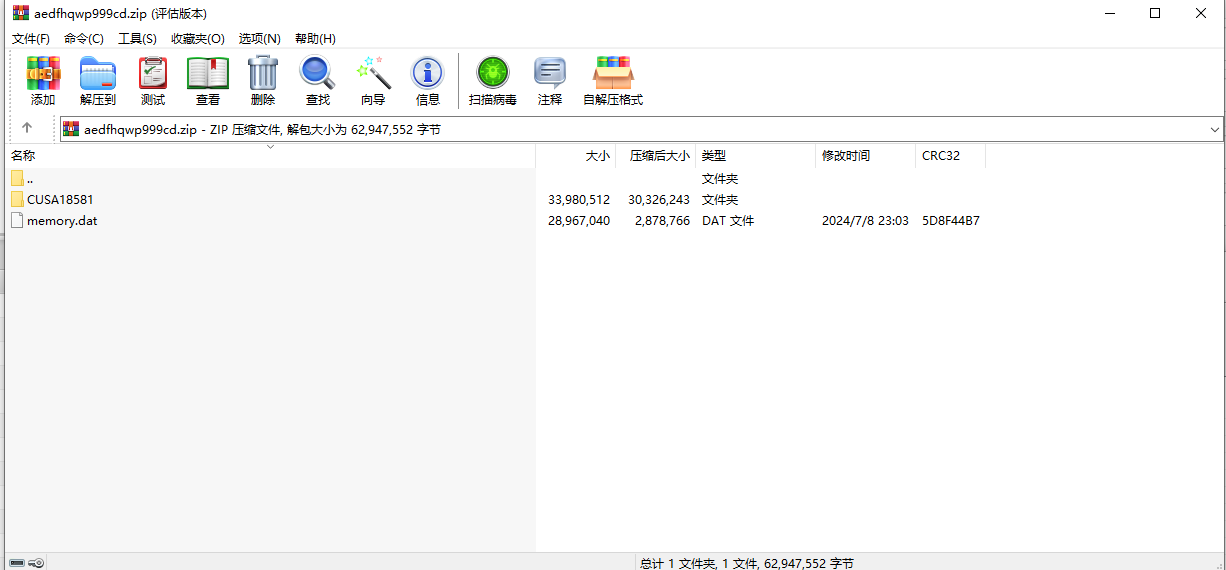The width and height of the screenshot is (1226, 570).
Task: Click the 查找 (Find) magnifier icon
Action: pyautogui.click(x=318, y=73)
